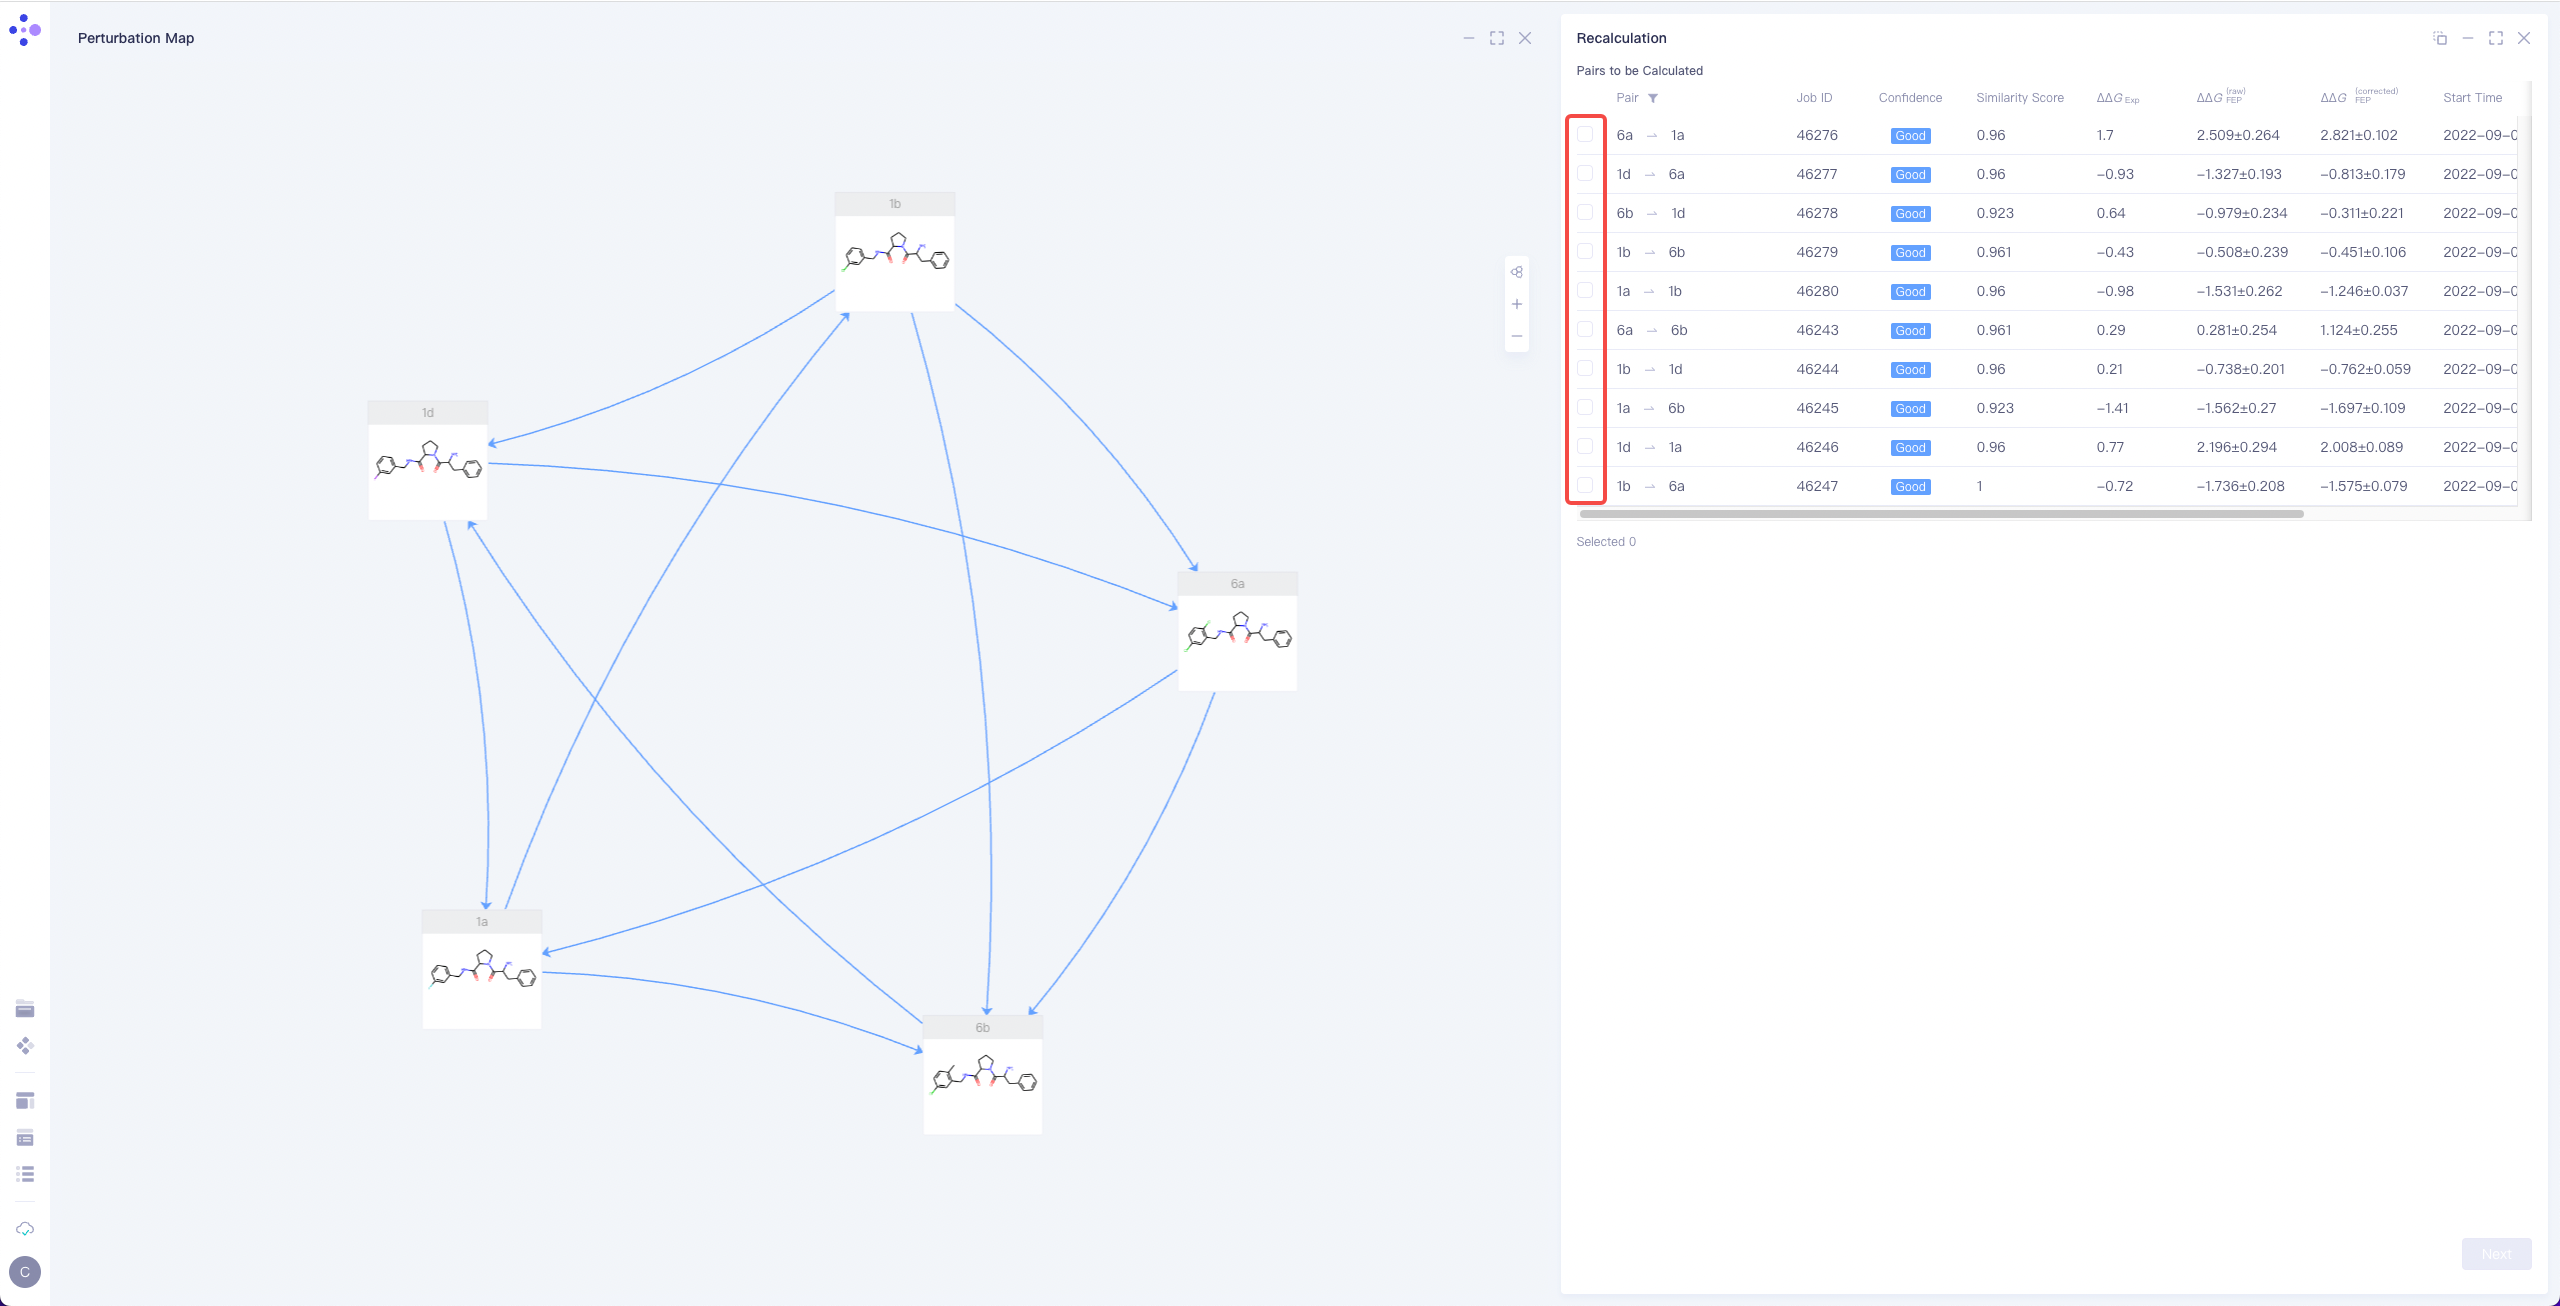Viewport: 2560px width, 1306px height.
Task: Click the Confidence column header
Action: click(x=1910, y=98)
